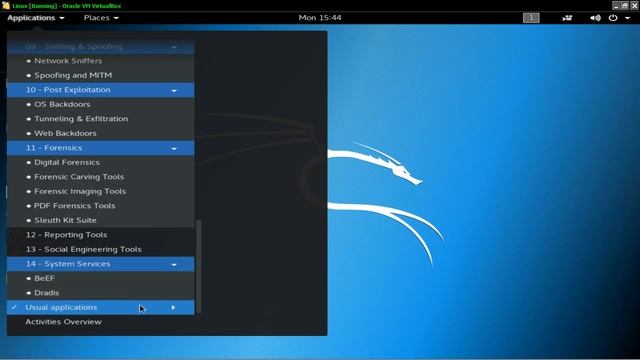Collapse arrow beside 14 - System Services
Image resolution: width=640 pixels, height=360 pixels.
174,264
